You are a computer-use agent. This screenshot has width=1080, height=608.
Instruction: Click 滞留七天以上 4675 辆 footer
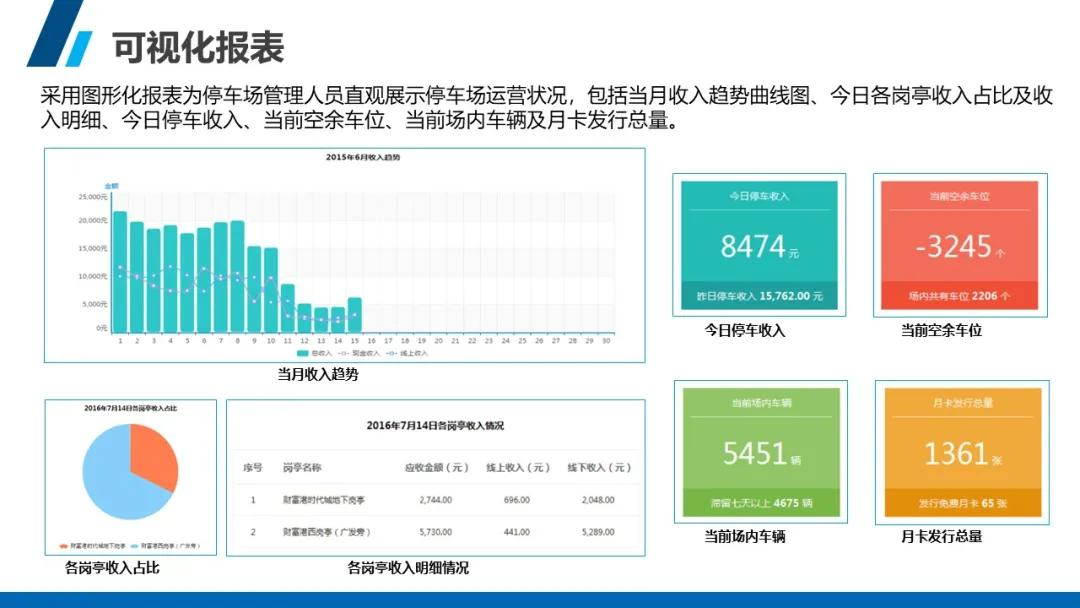pos(761,503)
